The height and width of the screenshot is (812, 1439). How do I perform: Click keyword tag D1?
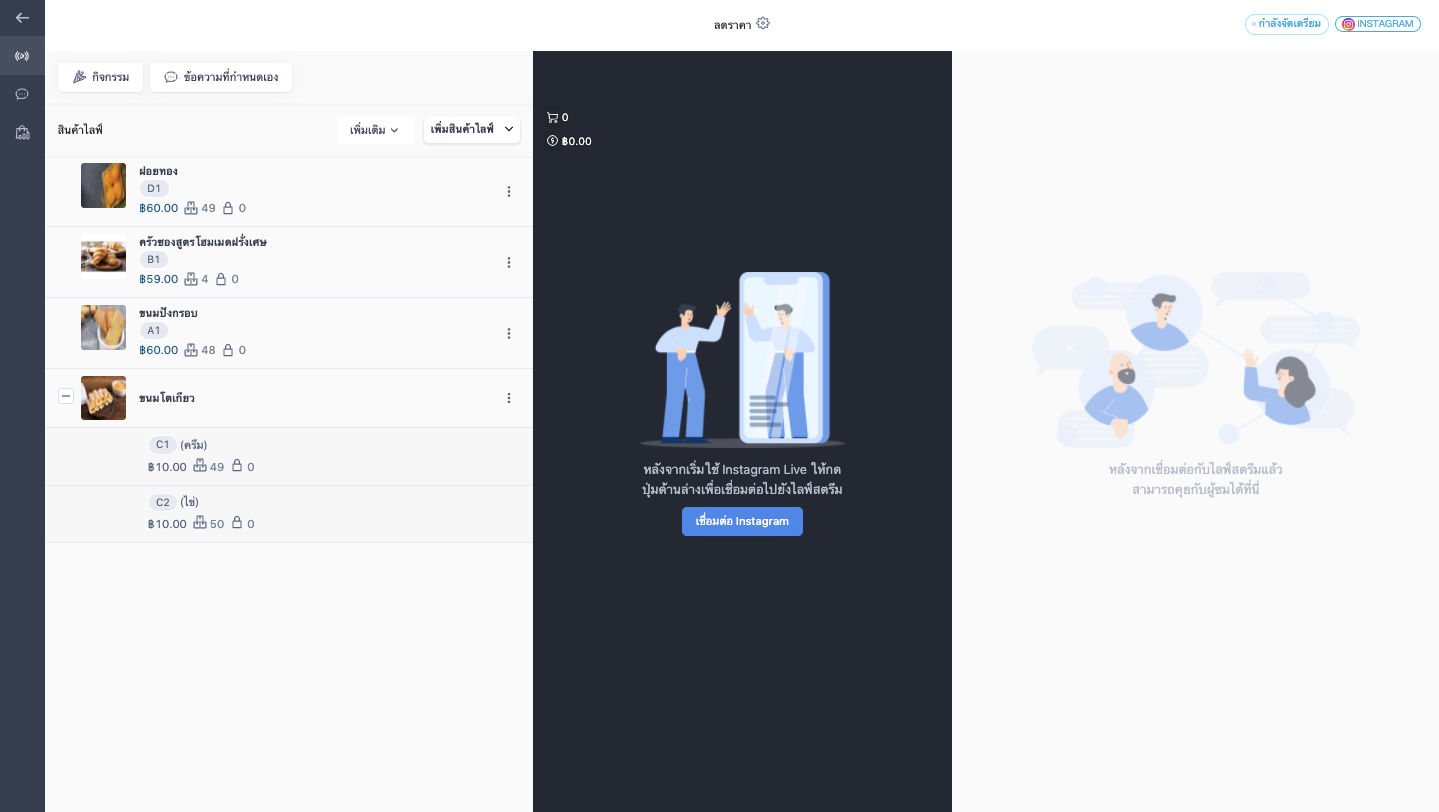pos(154,188)
